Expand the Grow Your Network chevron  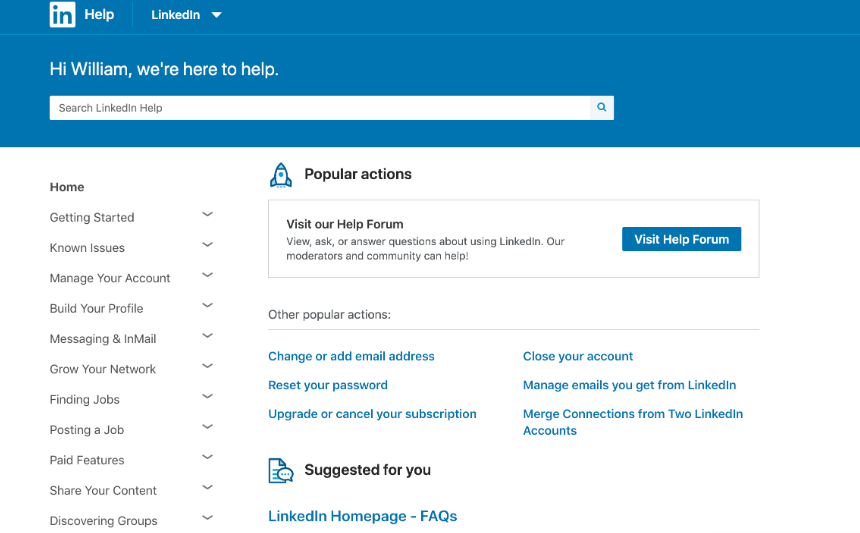207,366
